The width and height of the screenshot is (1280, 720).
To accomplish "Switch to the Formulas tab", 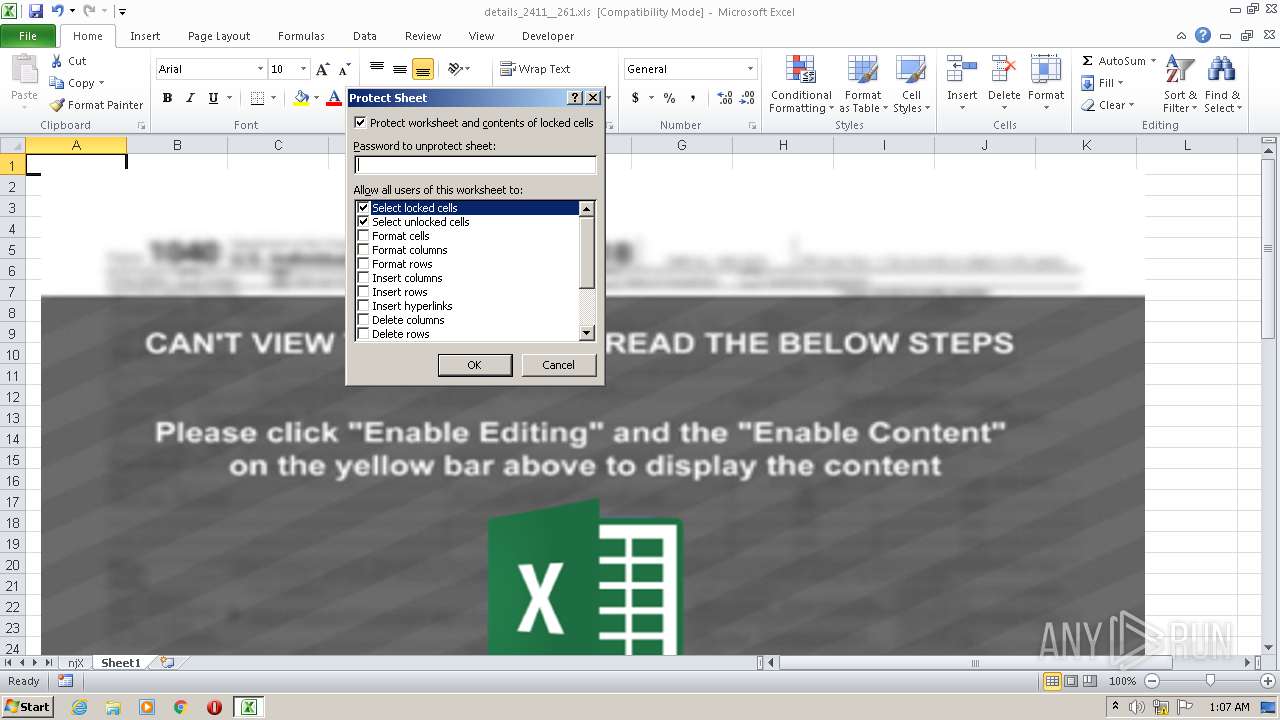I will click(301, 36).
